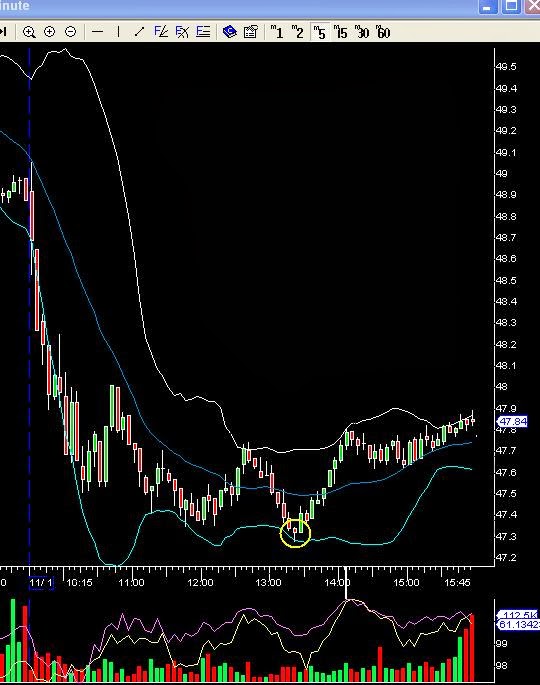Click the 11:00 time axis label

pos(131,582)
